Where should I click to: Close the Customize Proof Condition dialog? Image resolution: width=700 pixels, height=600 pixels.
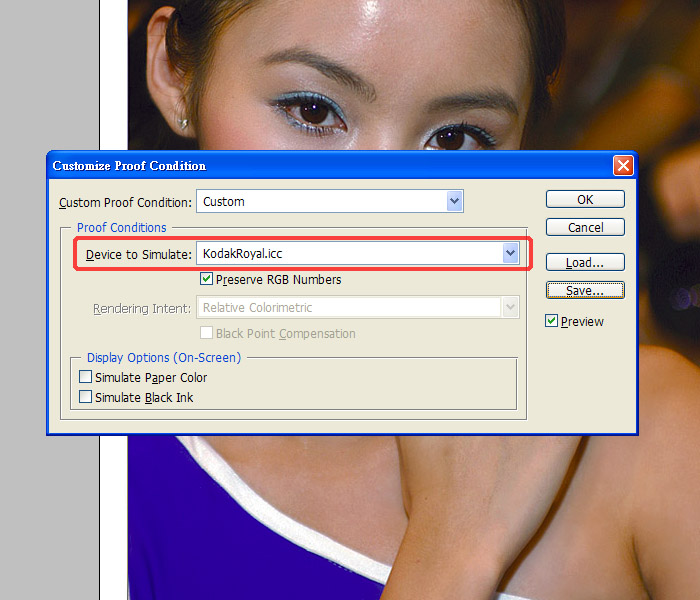tap(623, 166)
